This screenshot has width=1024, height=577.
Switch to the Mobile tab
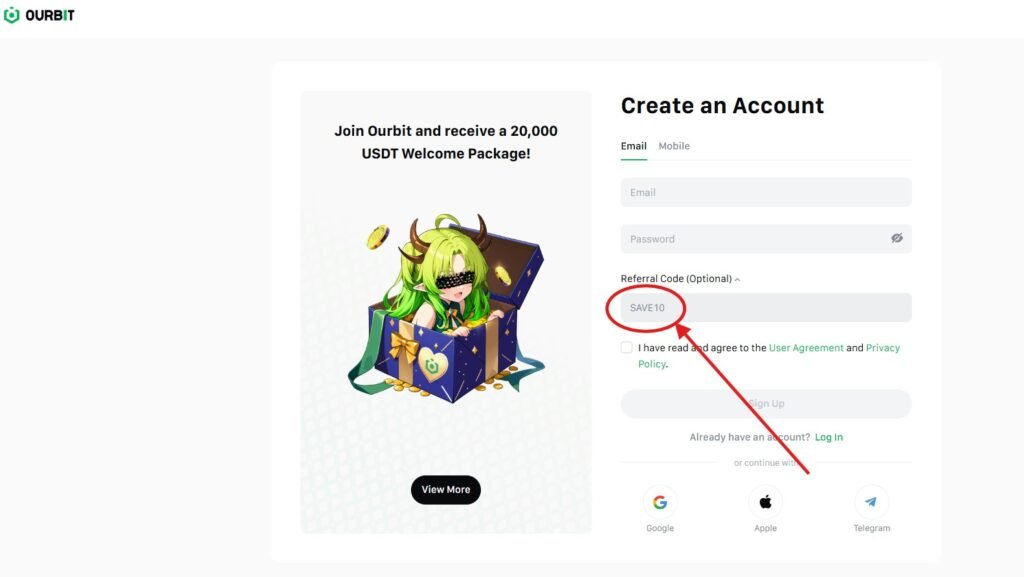pyautogui.click(x=674, y=146)
